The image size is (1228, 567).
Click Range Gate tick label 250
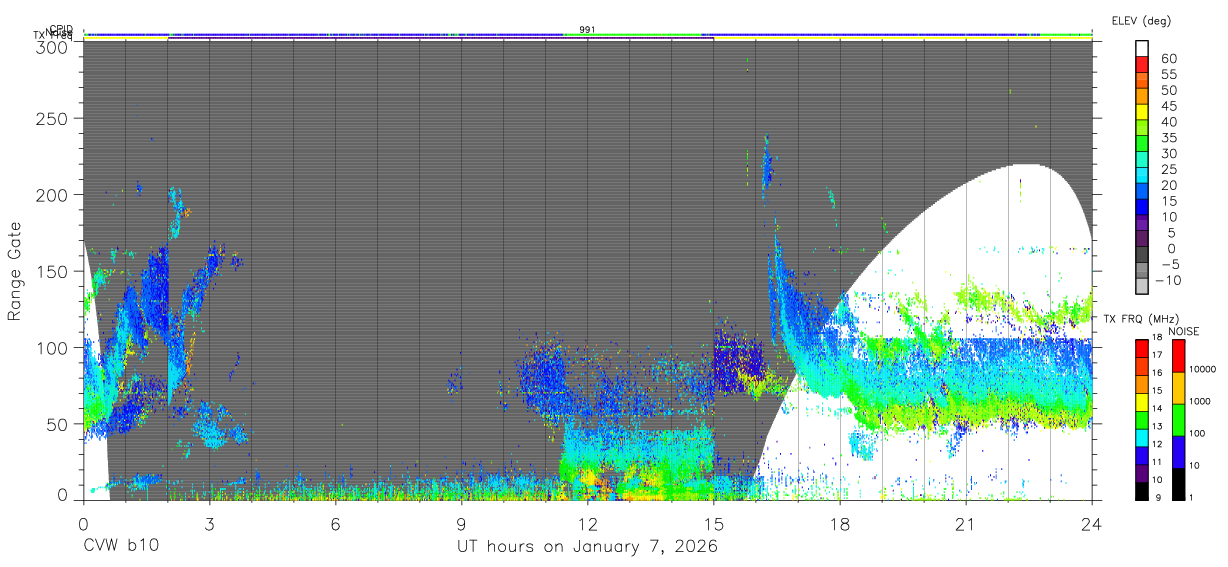point(54,119)
